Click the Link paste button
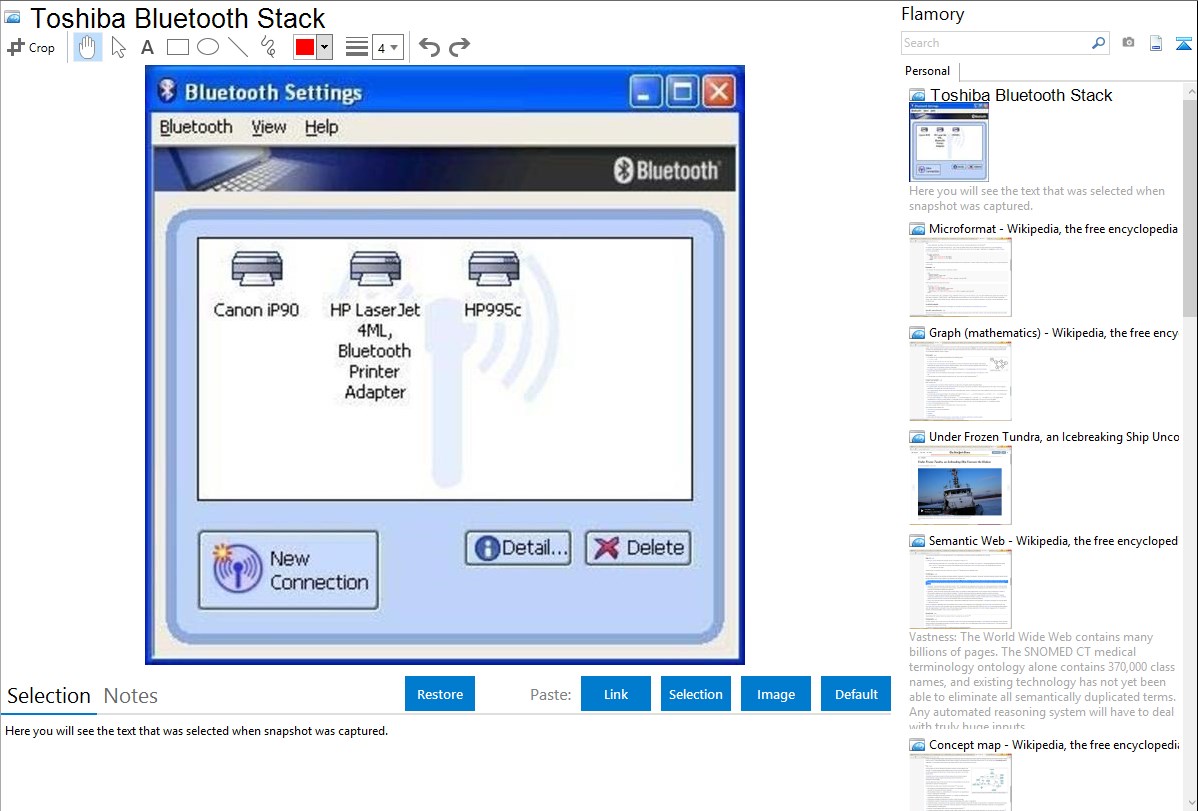This screenshot has width=1198, height=811. (x=616, y=694)
